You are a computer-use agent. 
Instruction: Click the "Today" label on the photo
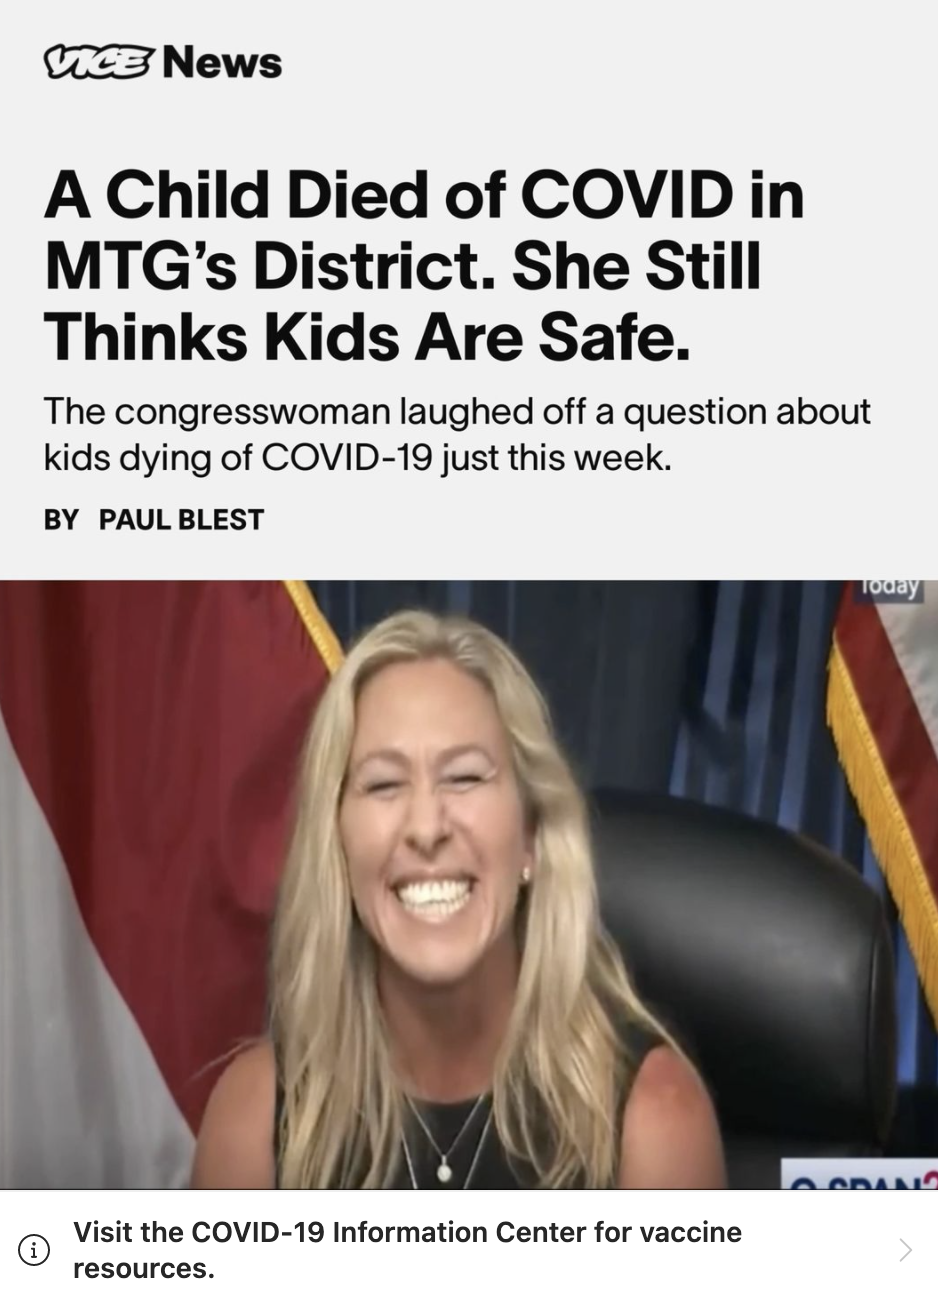coord(888,588)
